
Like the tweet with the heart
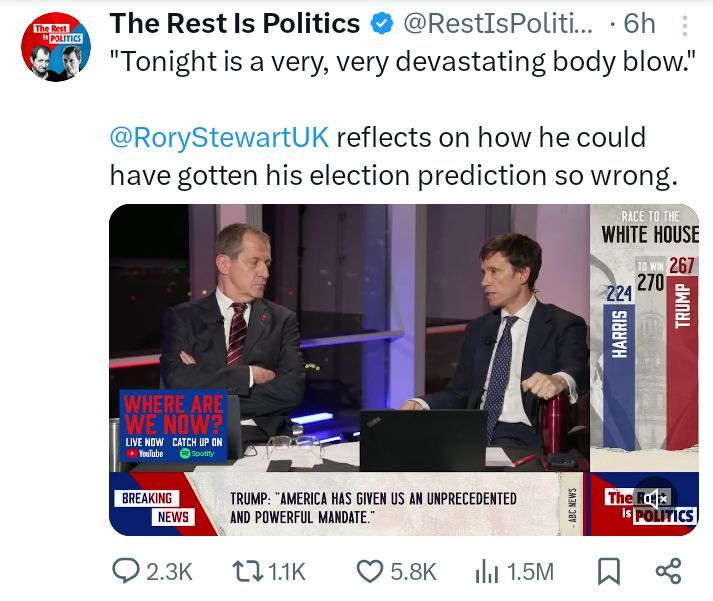(x=370, y=570)
